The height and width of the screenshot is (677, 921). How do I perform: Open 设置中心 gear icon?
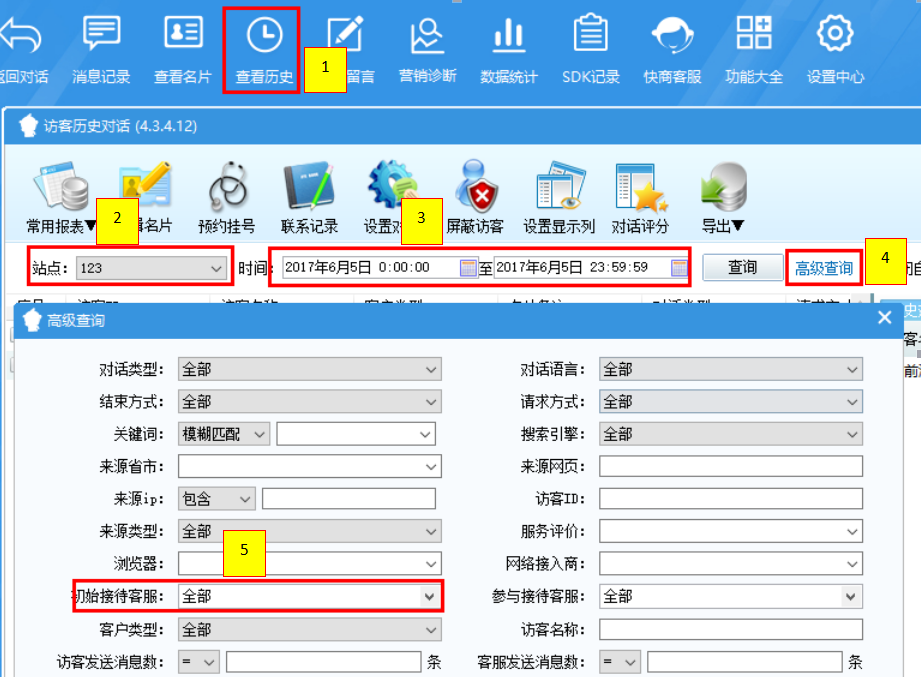(x=835, y=38)
